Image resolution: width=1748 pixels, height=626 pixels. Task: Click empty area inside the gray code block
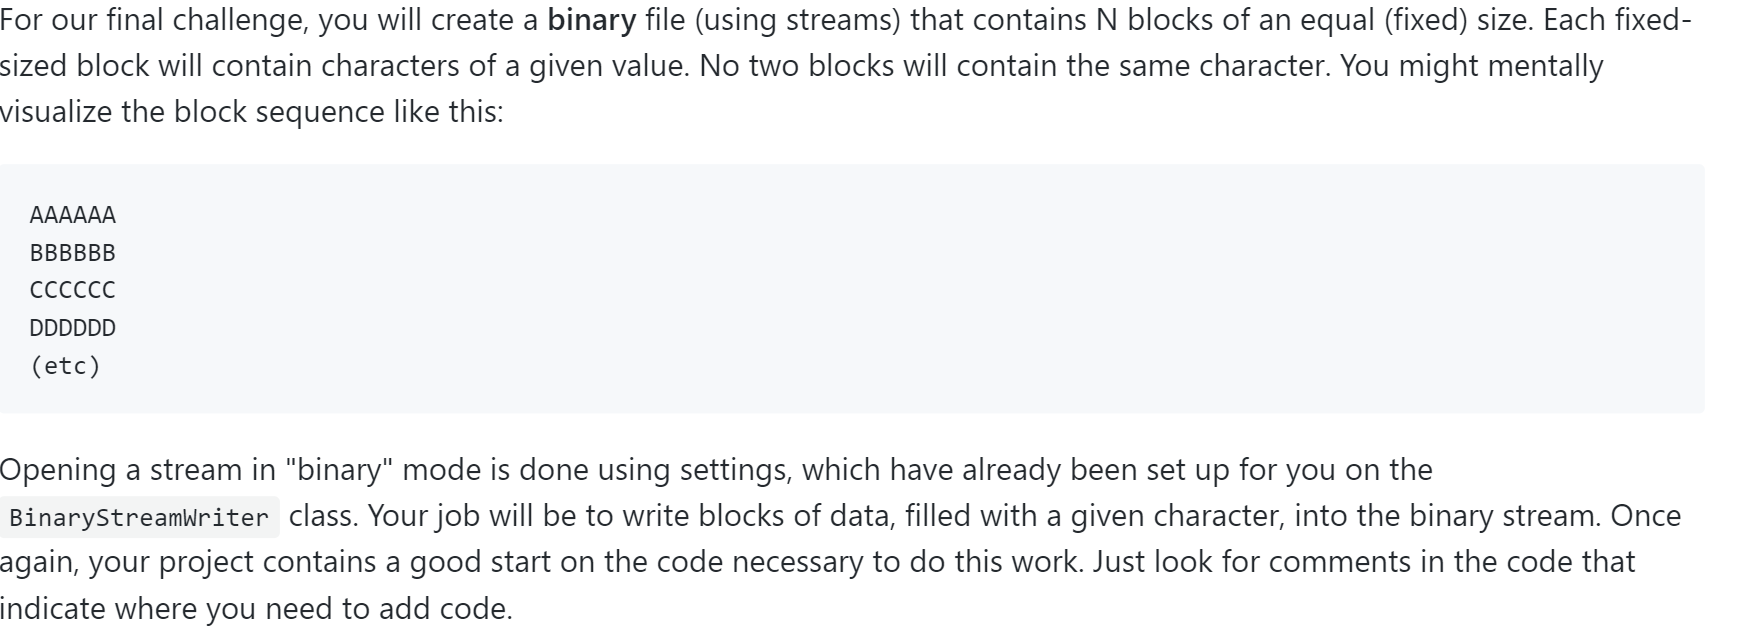(x=900, y=290)
